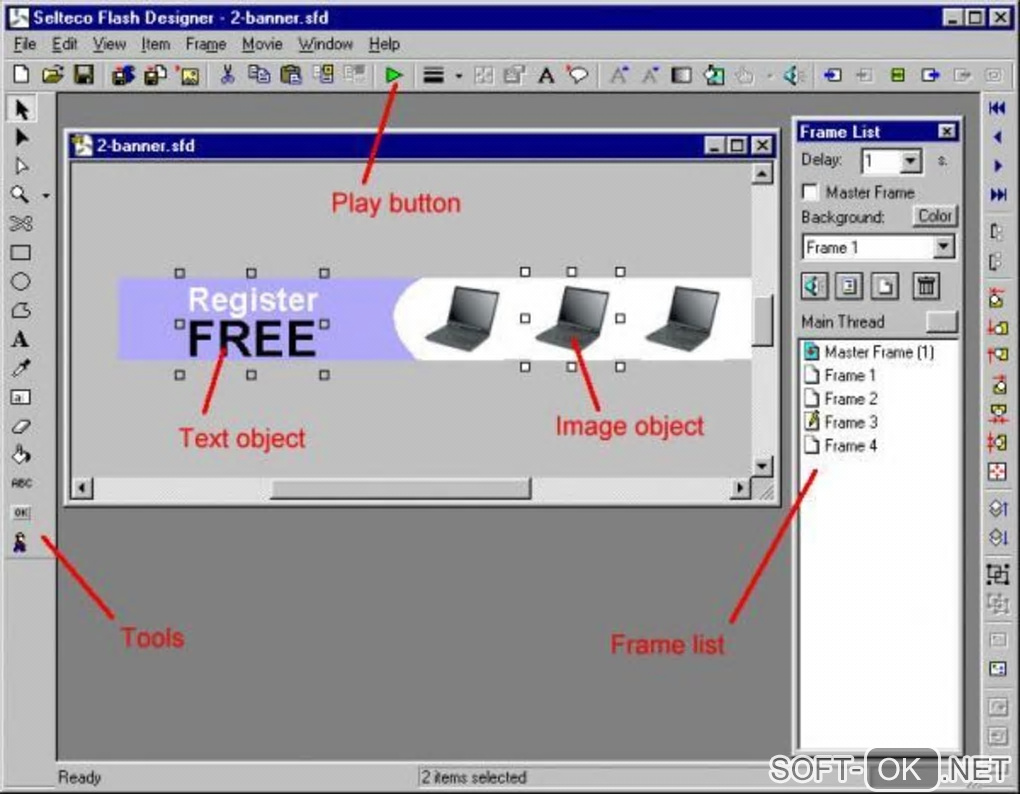Open the Help menu
This screenshot has width=1020, height=794.
384,44
